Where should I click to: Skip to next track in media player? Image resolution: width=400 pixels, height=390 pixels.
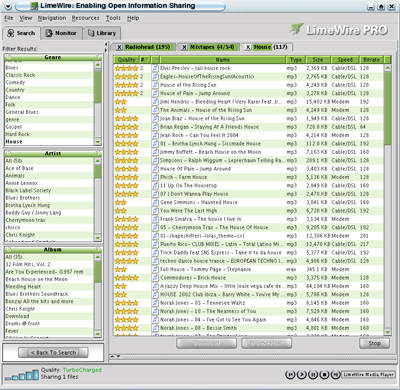(335, 375)
